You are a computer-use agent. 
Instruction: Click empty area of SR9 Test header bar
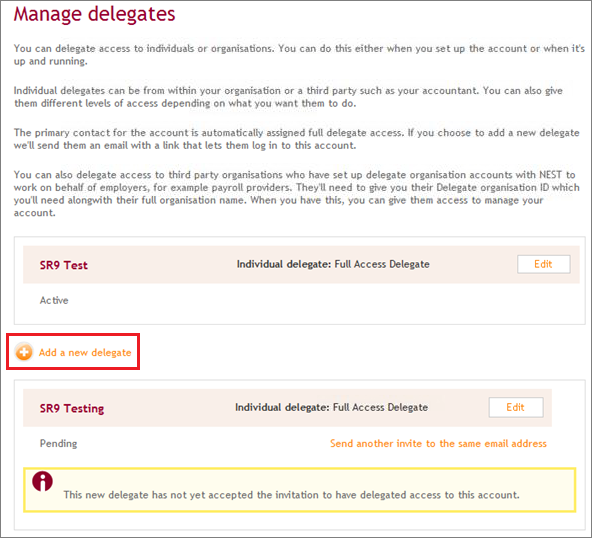click(x=162, y=265)
